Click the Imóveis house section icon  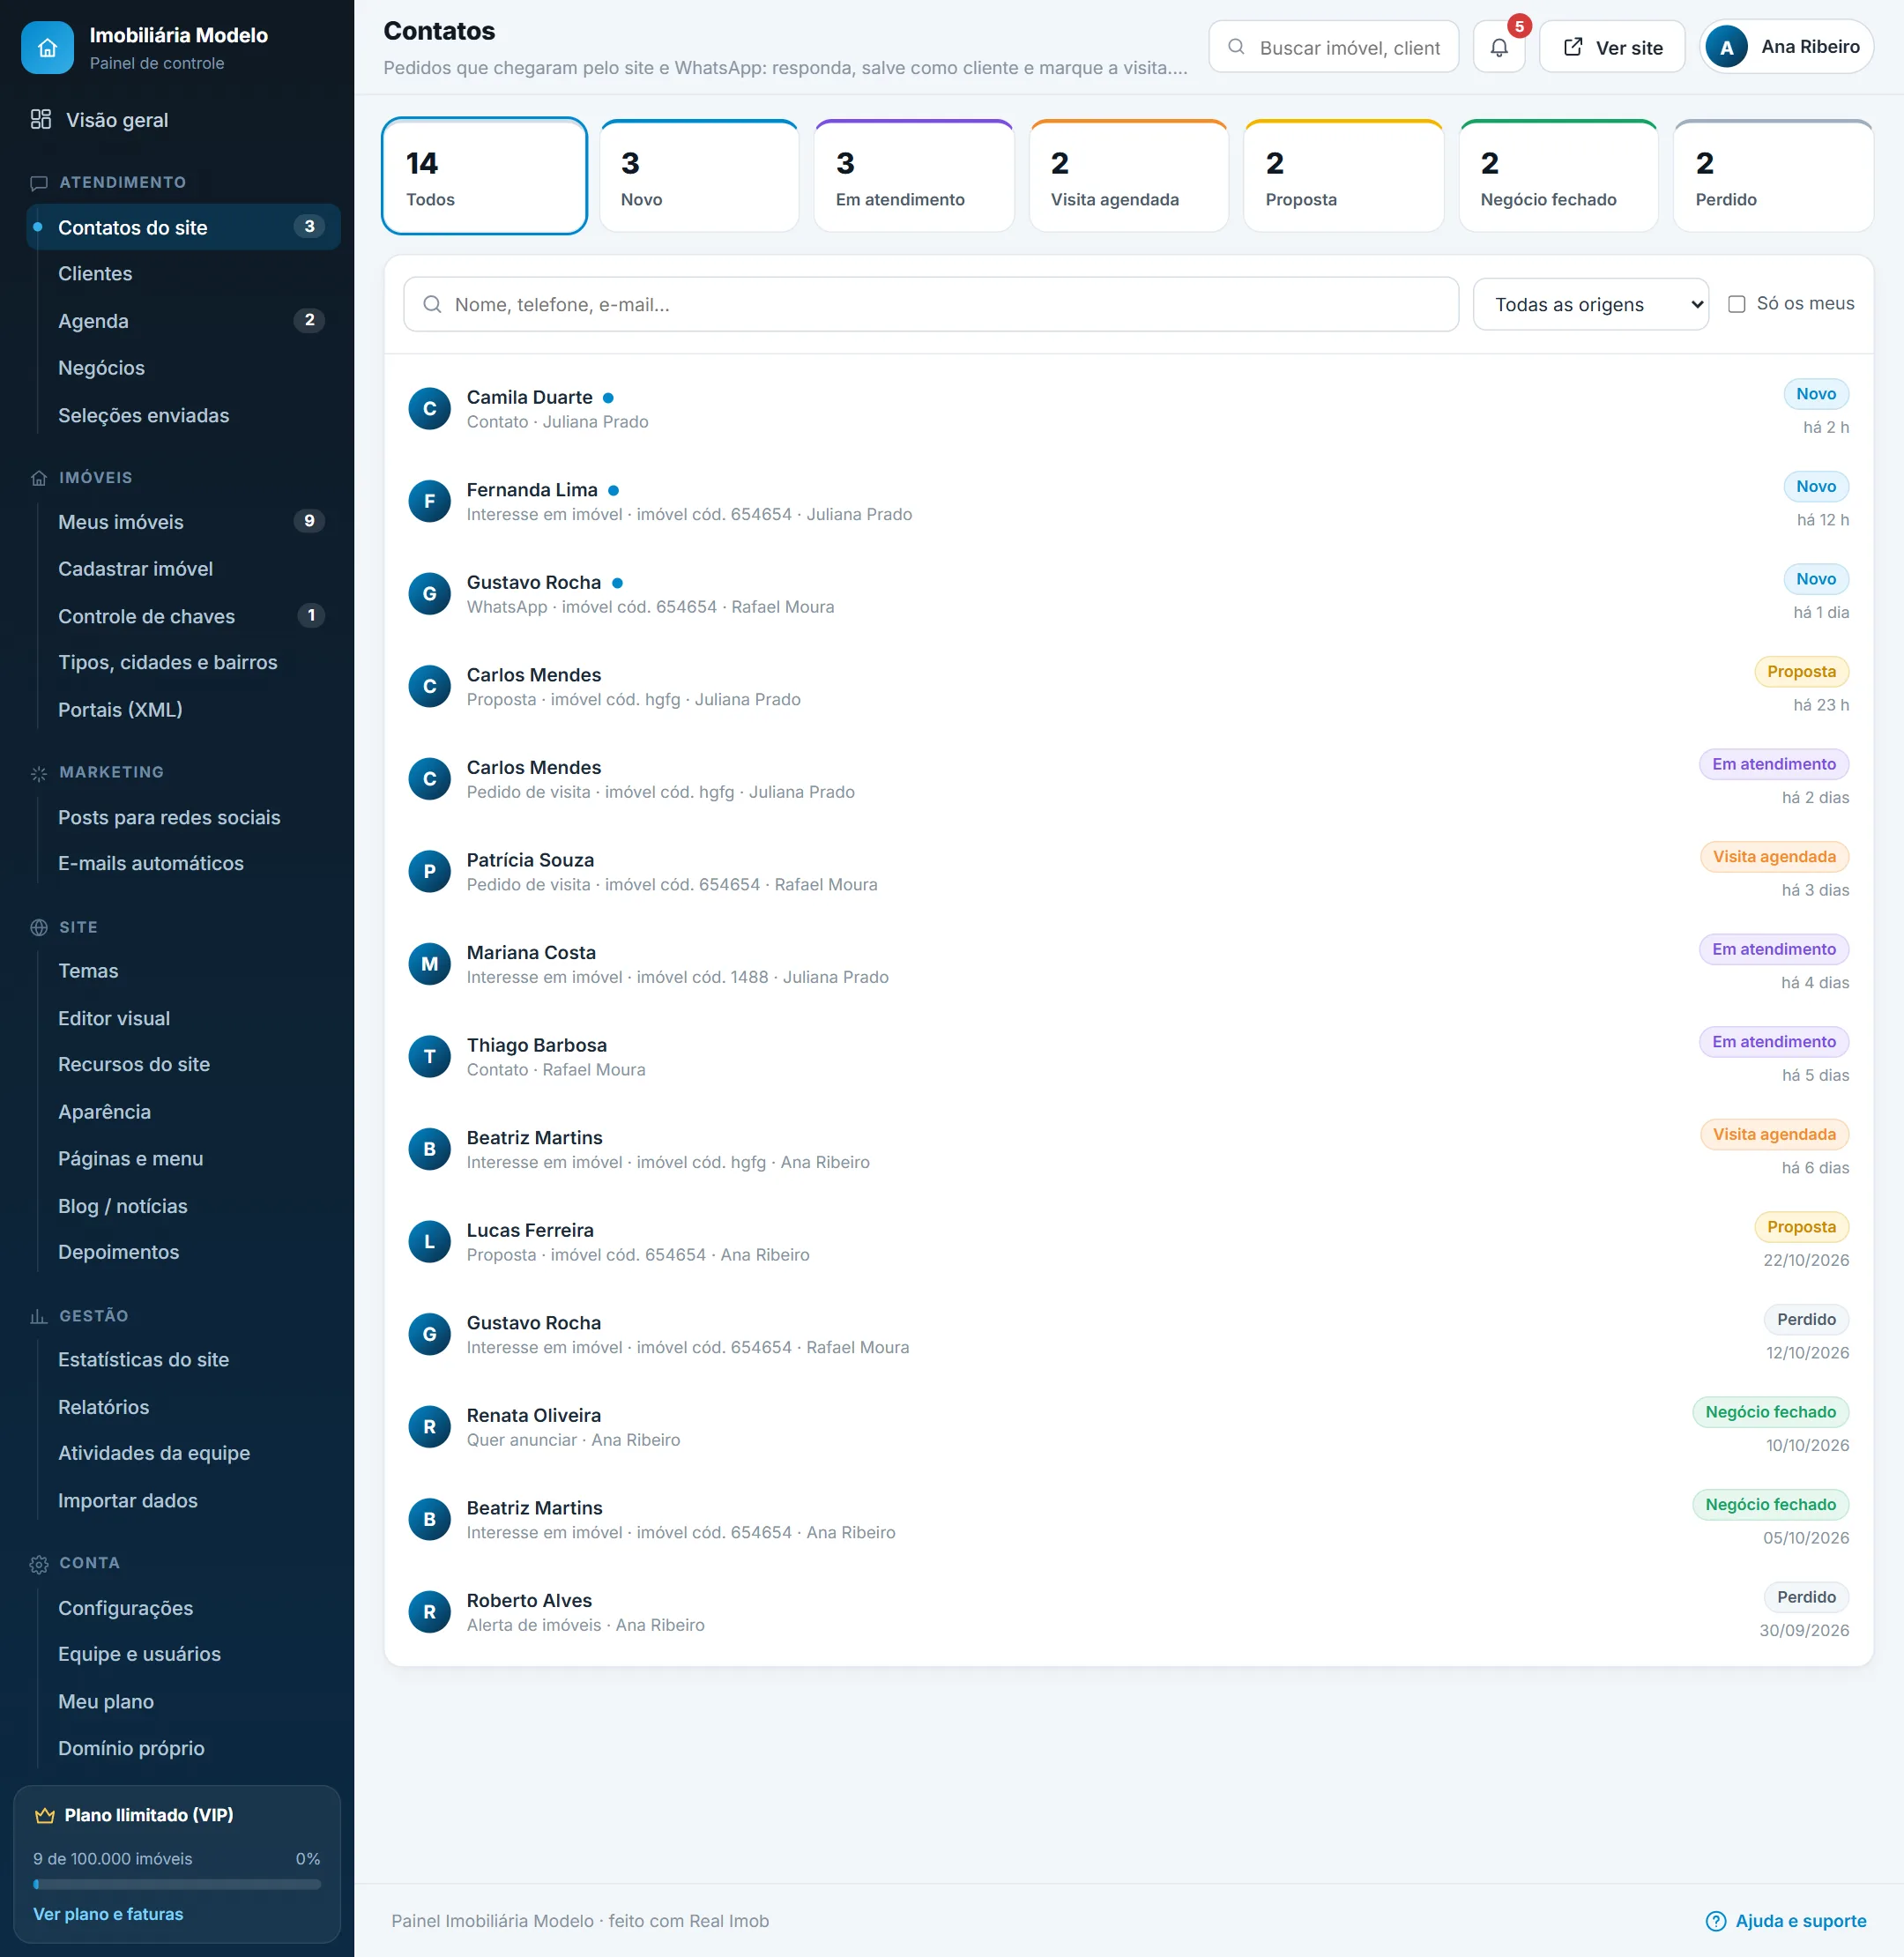(x=39, y=478)
